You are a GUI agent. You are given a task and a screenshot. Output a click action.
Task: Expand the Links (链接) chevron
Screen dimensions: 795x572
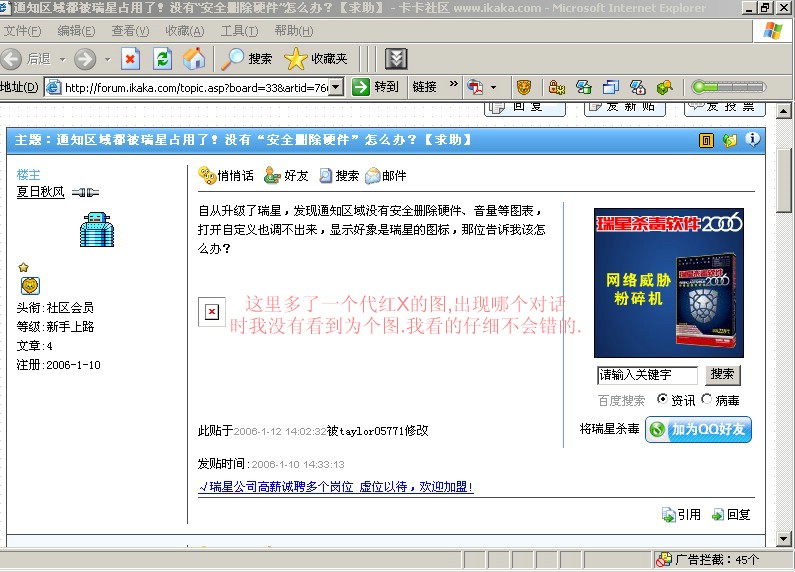[454, 84]
